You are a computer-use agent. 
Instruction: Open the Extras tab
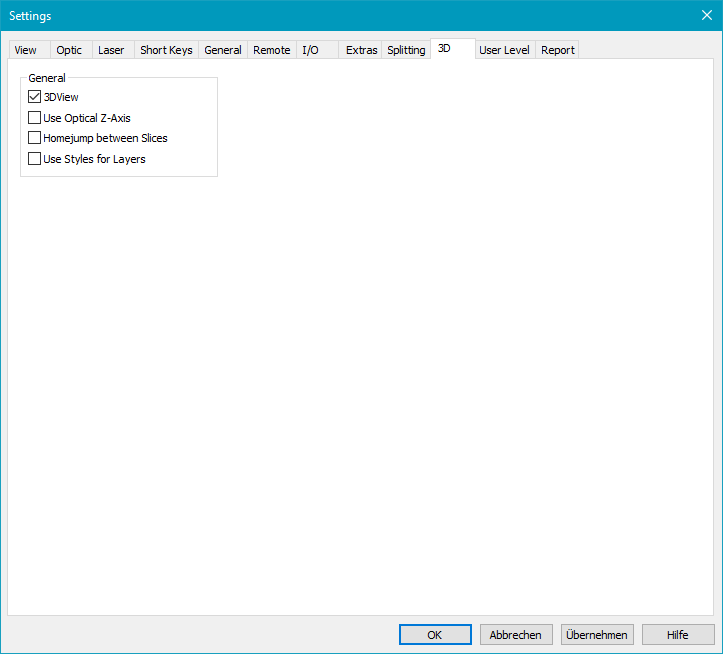(361, 50)
